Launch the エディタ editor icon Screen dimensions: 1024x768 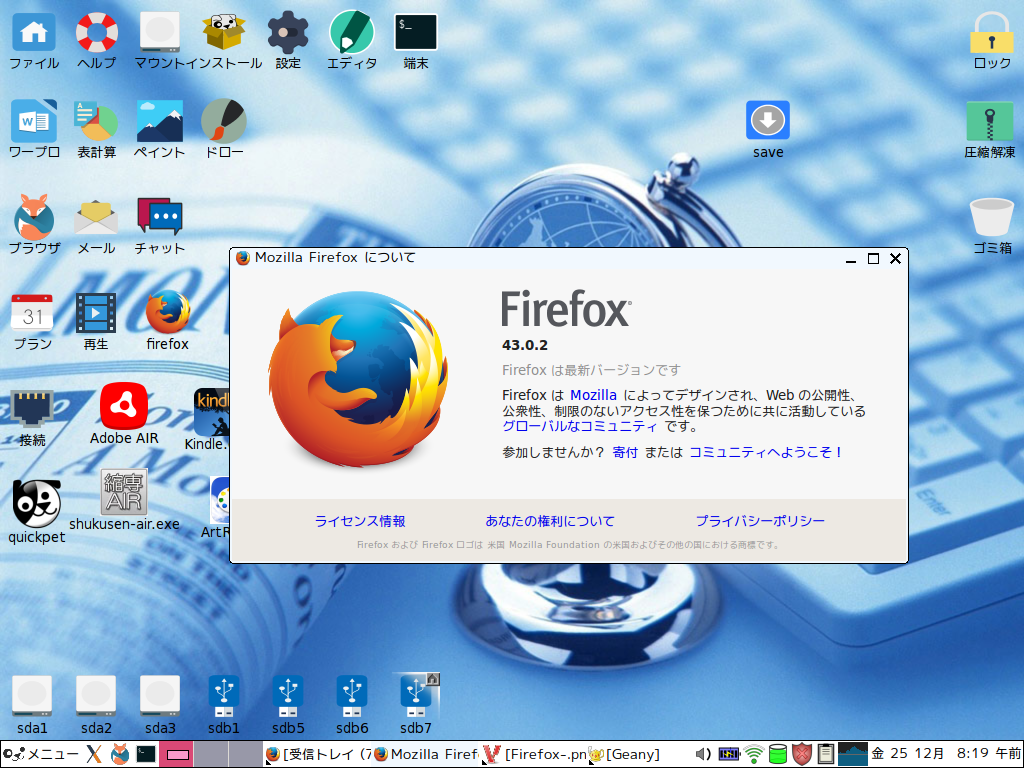tap(352, 31)
